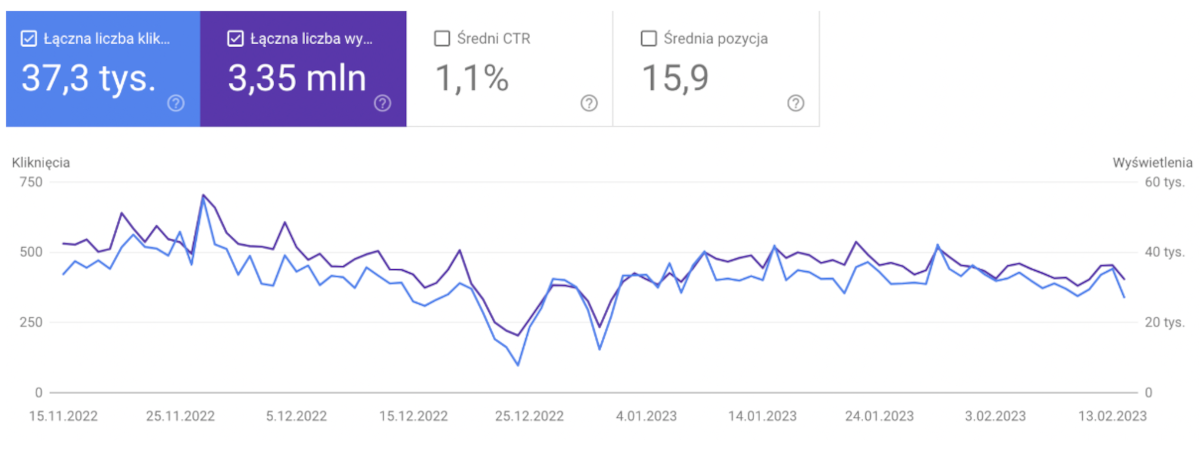Image resolution: width=1200 pixels, height=452 pixels.
Task: Click help icon on Średni CTR card
Action: pyautogui.click(x=589, y=103)
